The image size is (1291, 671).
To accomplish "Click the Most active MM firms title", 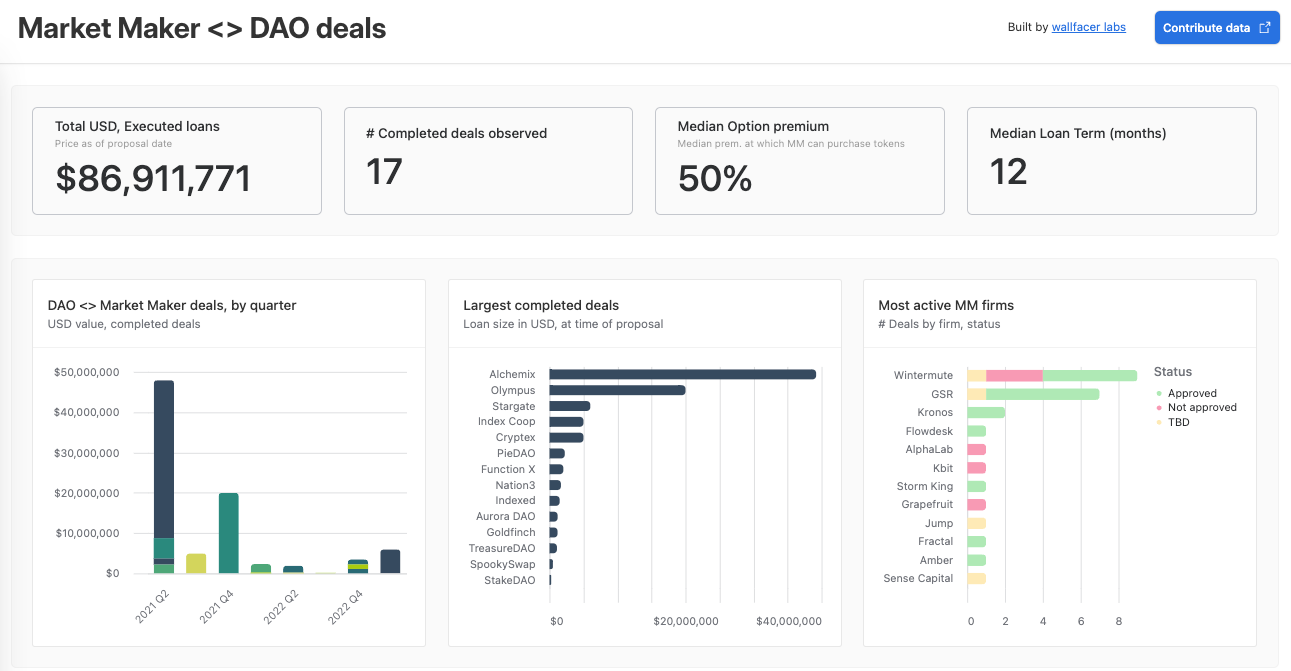I will [x=946, y=305].
